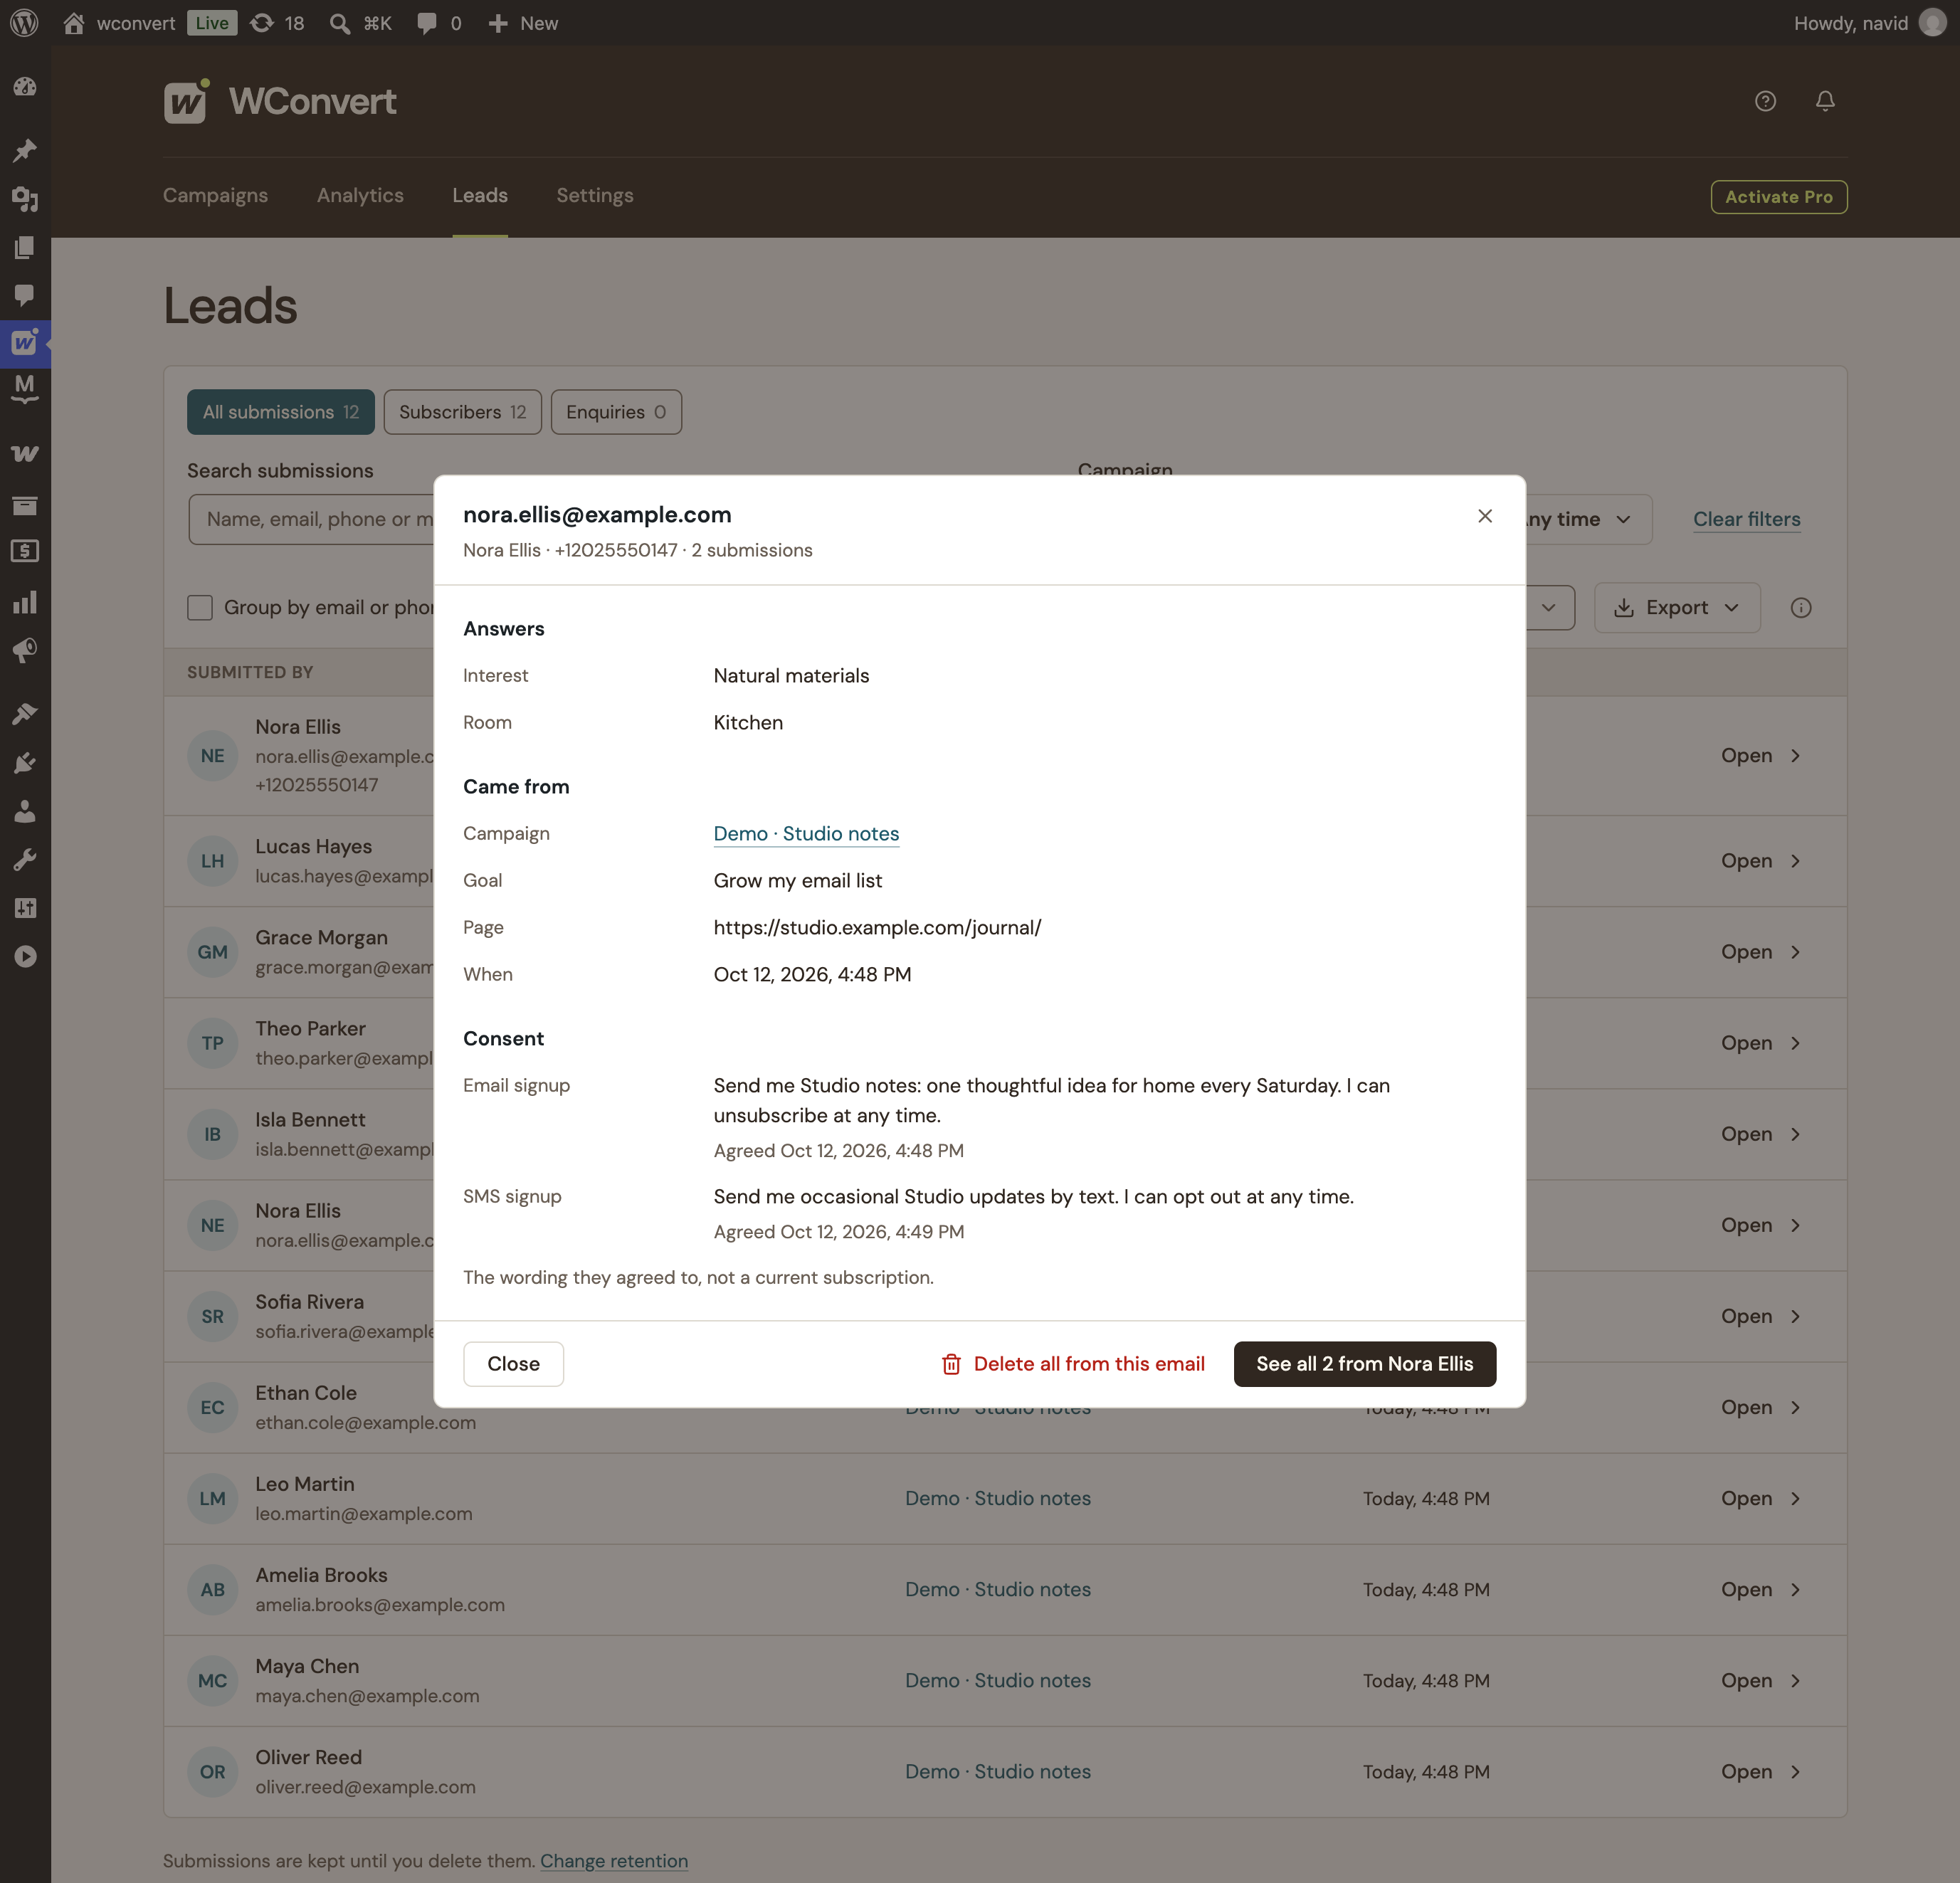Open the Marketing megaphone sidebar icon
Viewport: 1960px width, 1883px height.
25,651
